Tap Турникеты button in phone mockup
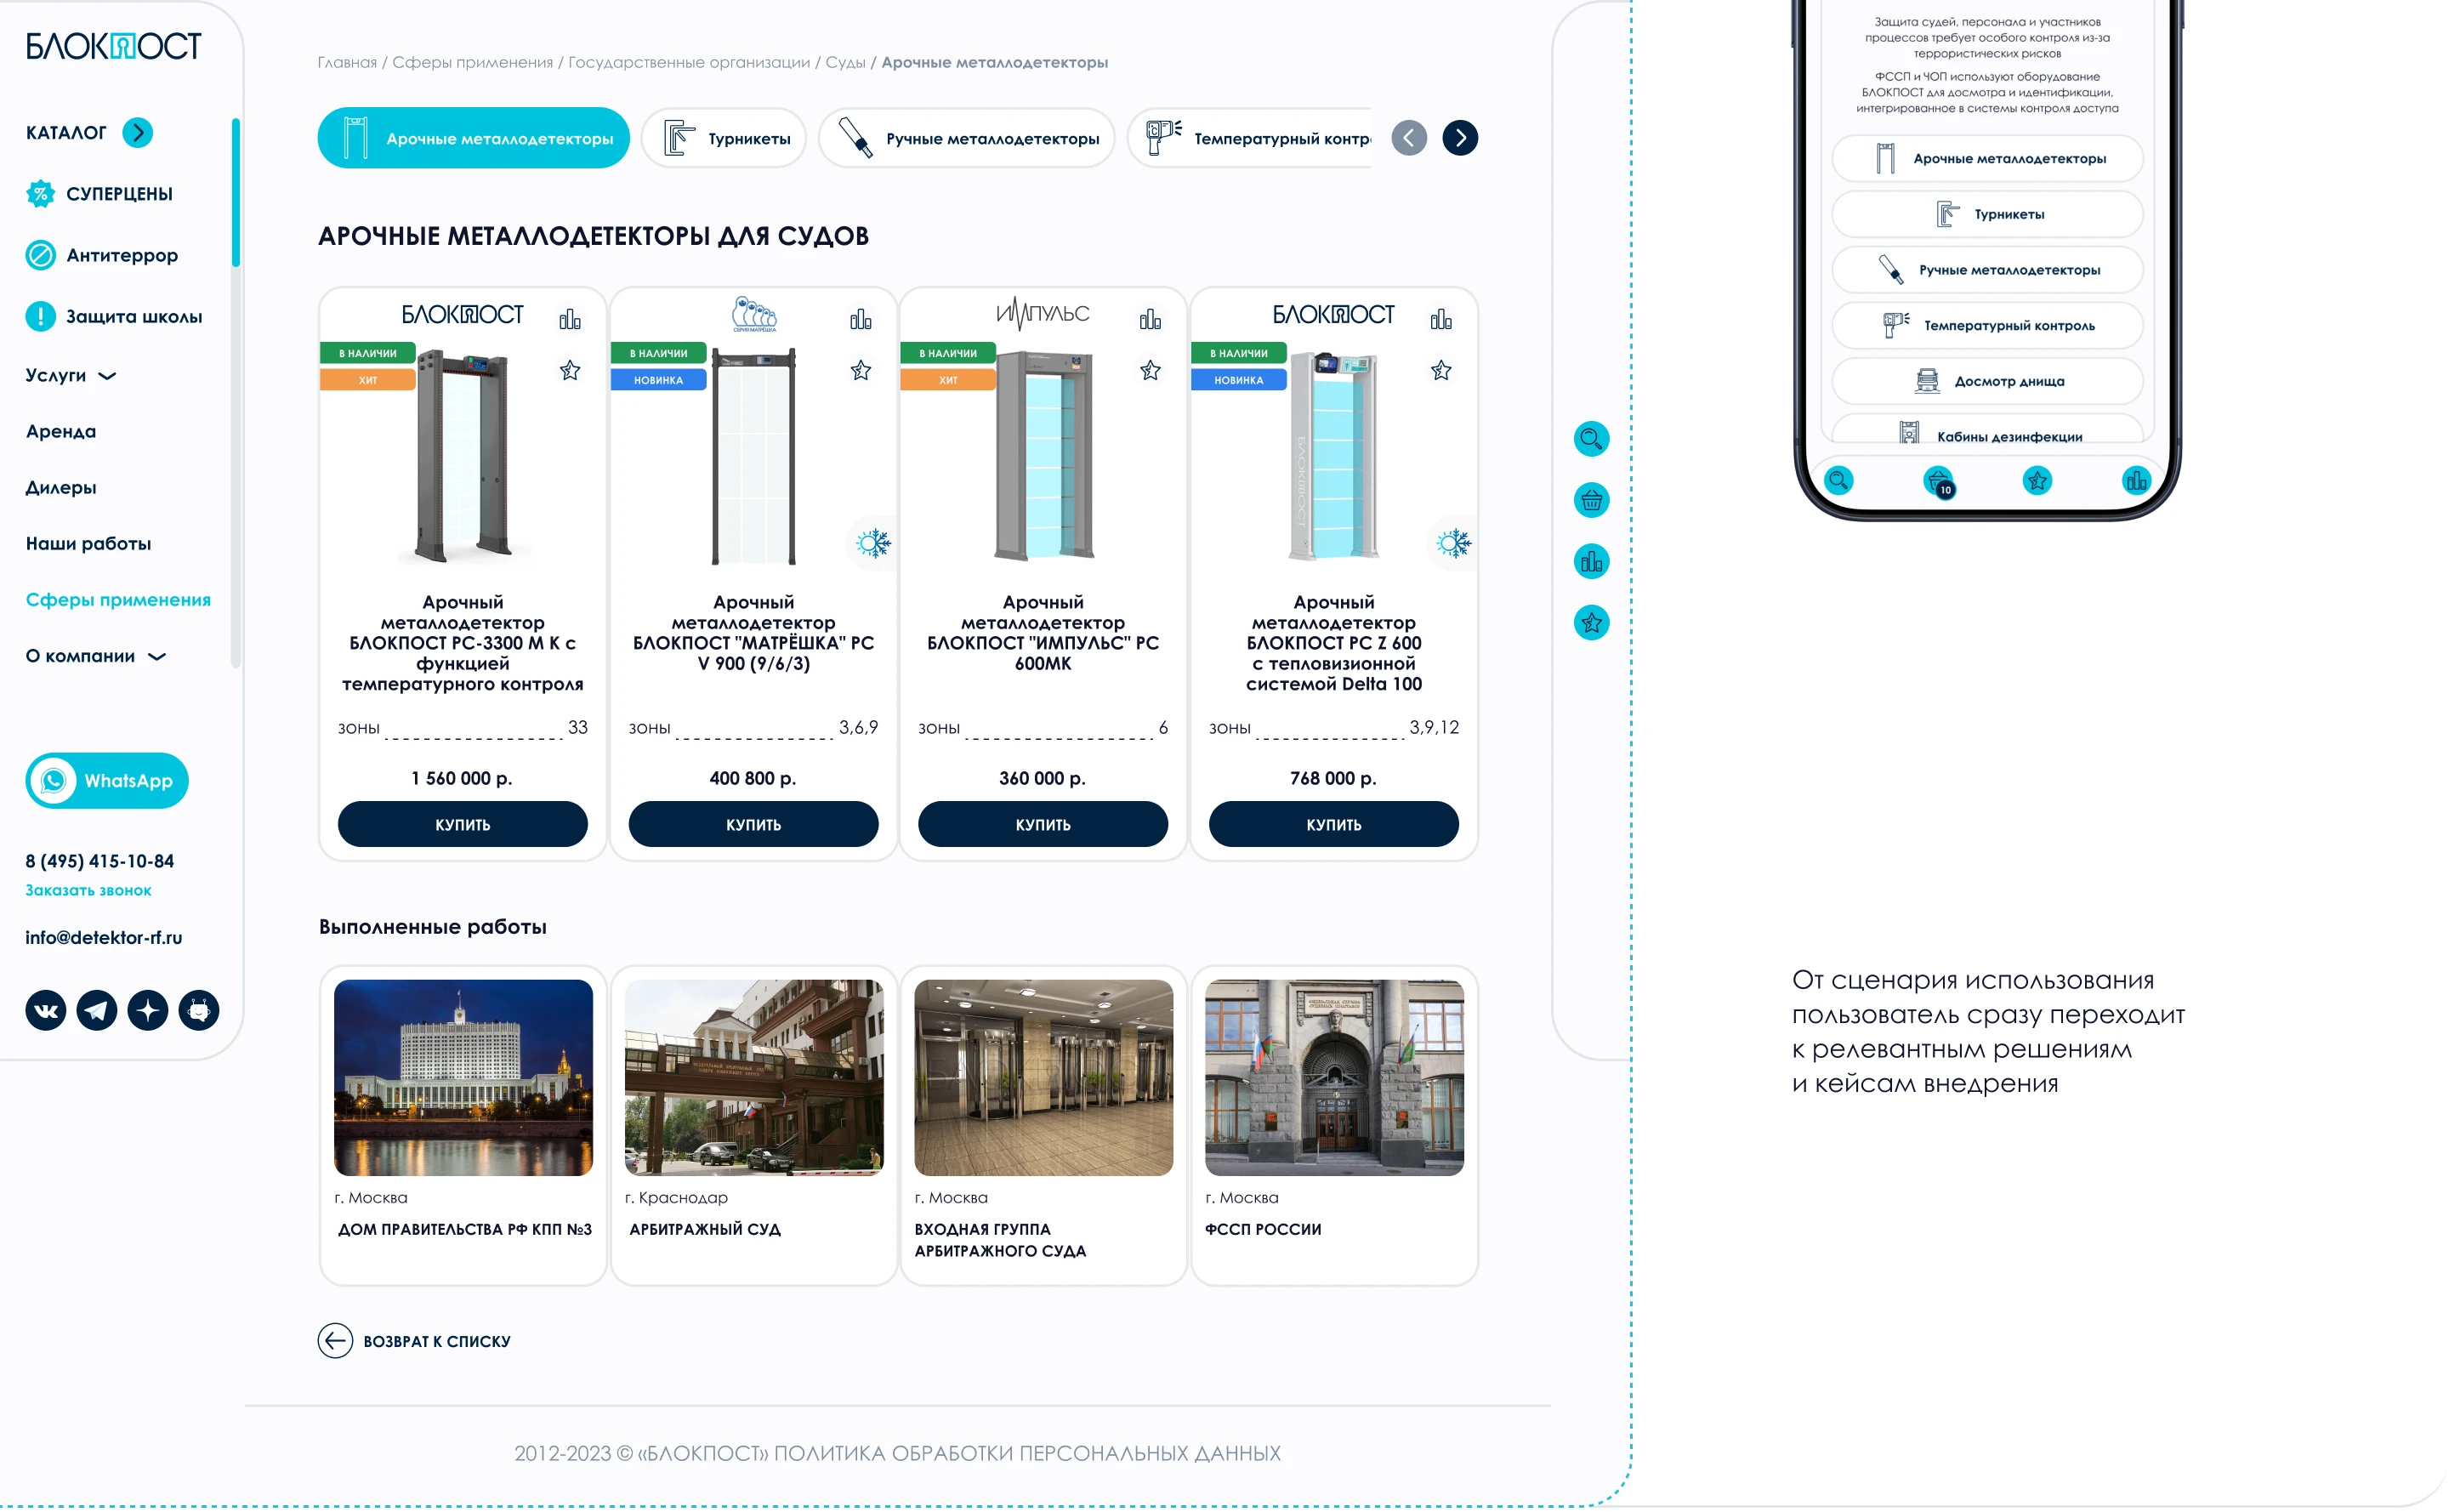This screenshot has height=1512, width=2449. [1987, 214]
